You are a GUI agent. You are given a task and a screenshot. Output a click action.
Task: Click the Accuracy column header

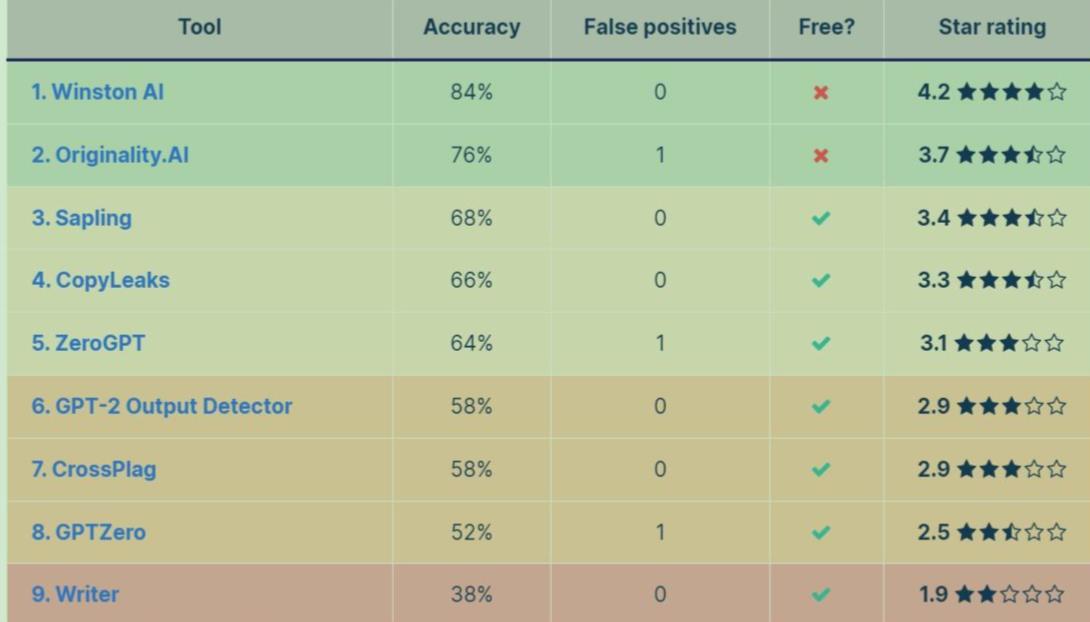[471, 26]
